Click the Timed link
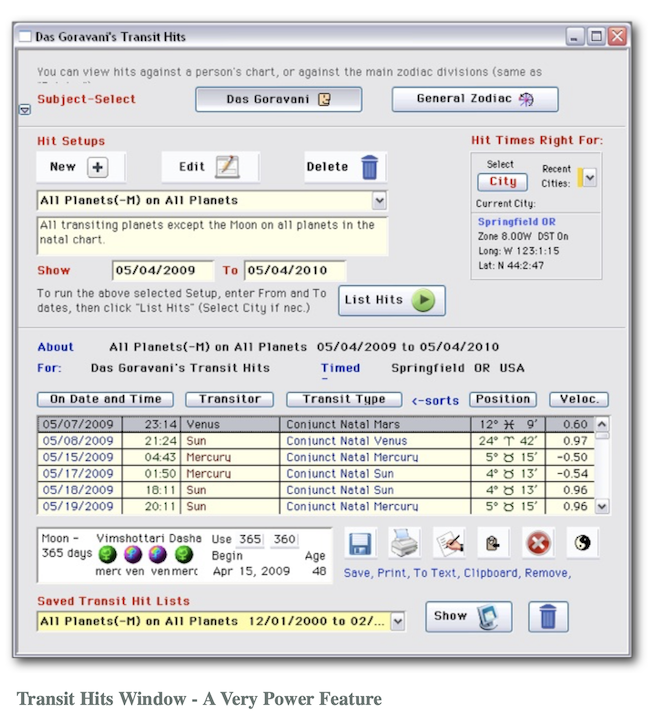655x723 pixels. coord(340,368)
